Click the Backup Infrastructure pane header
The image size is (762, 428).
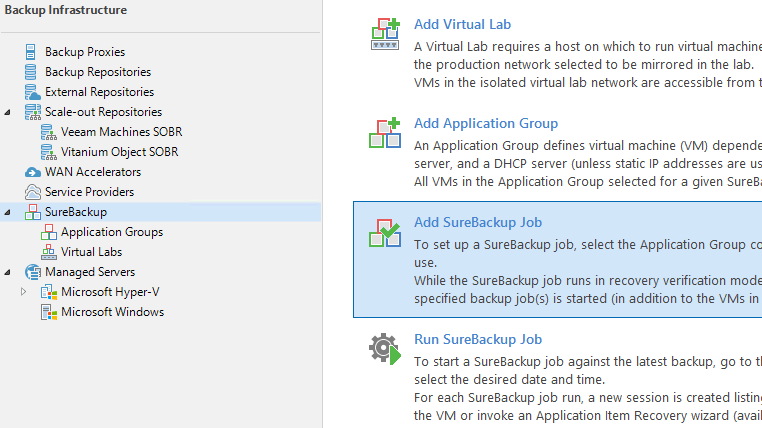[x=66, y=10]
